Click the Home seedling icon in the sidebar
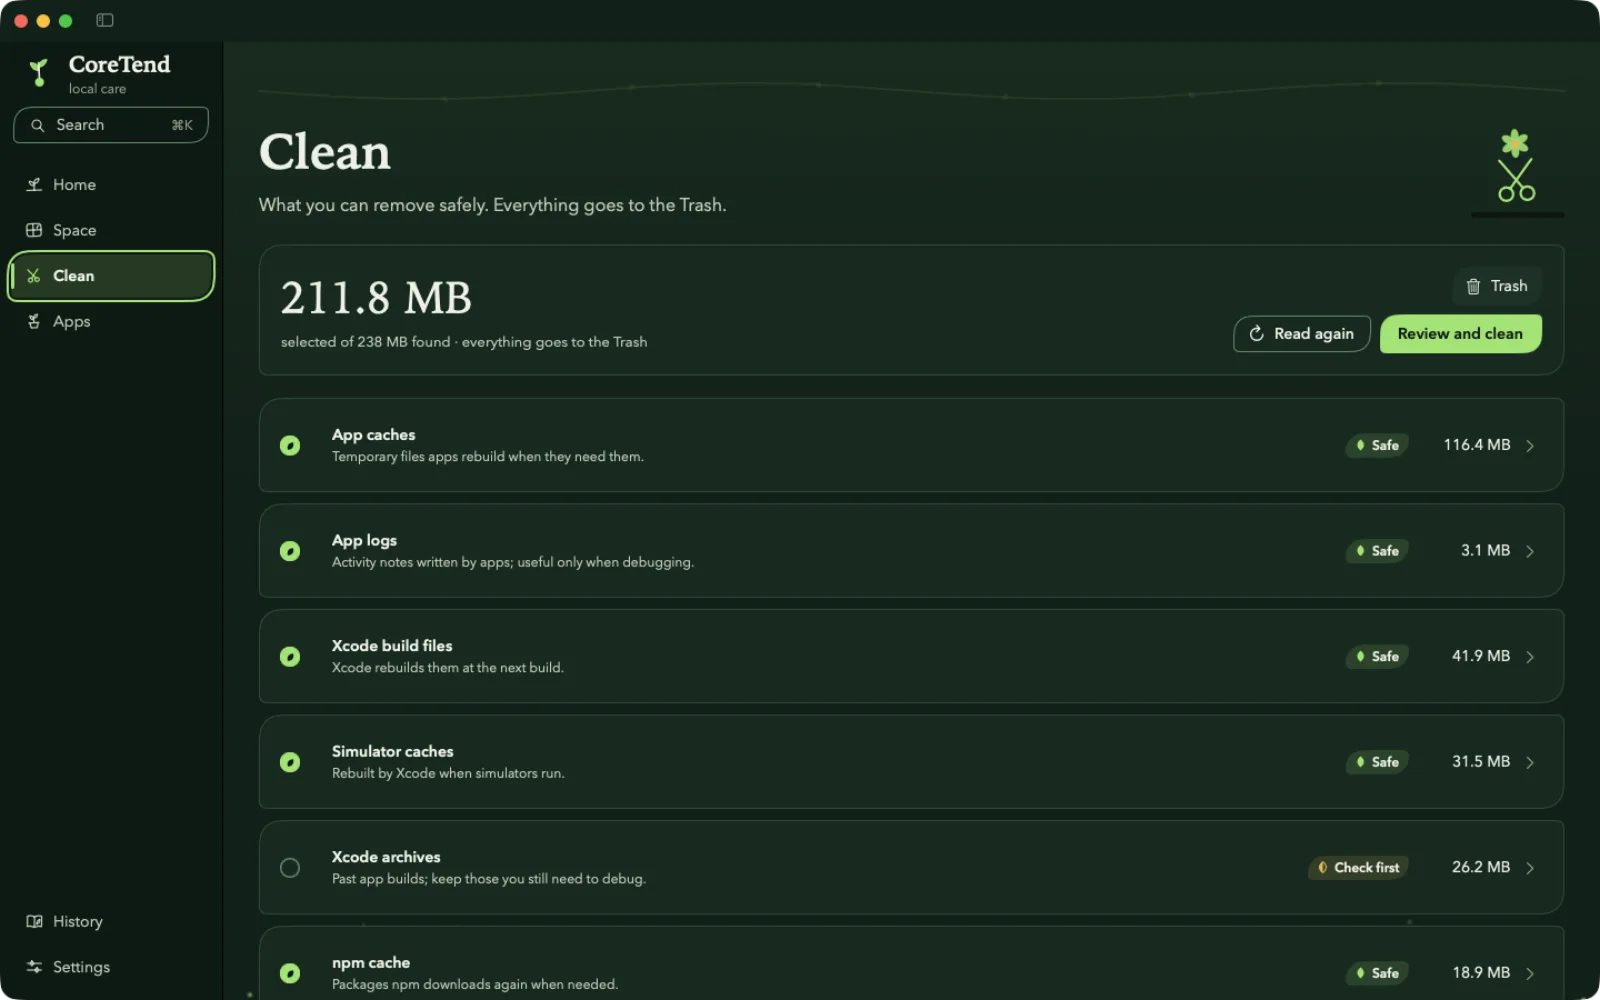Image resolution: width=1600 pixels, height=1000 pixels. coord(34,185)
